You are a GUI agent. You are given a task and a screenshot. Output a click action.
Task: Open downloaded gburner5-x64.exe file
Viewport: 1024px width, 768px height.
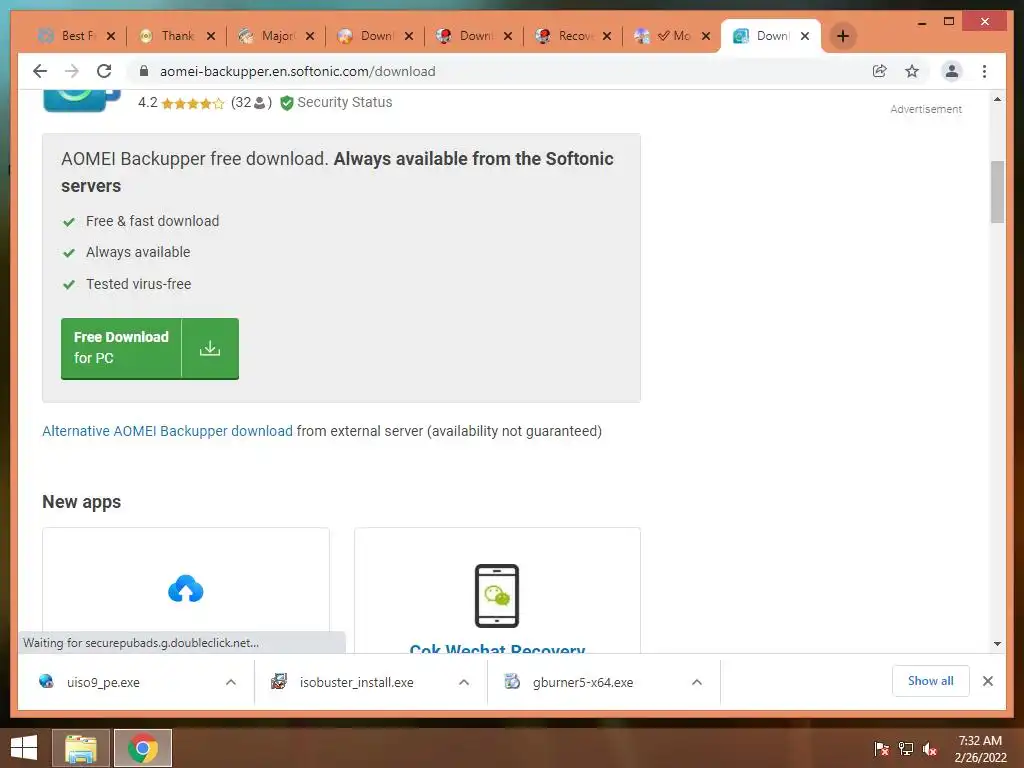point(583,682)
